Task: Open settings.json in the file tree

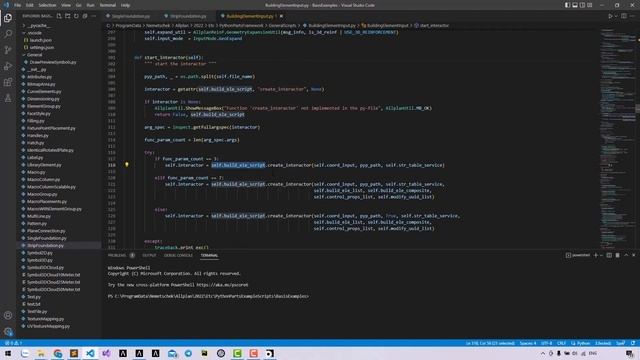Action: pos(42,47)
